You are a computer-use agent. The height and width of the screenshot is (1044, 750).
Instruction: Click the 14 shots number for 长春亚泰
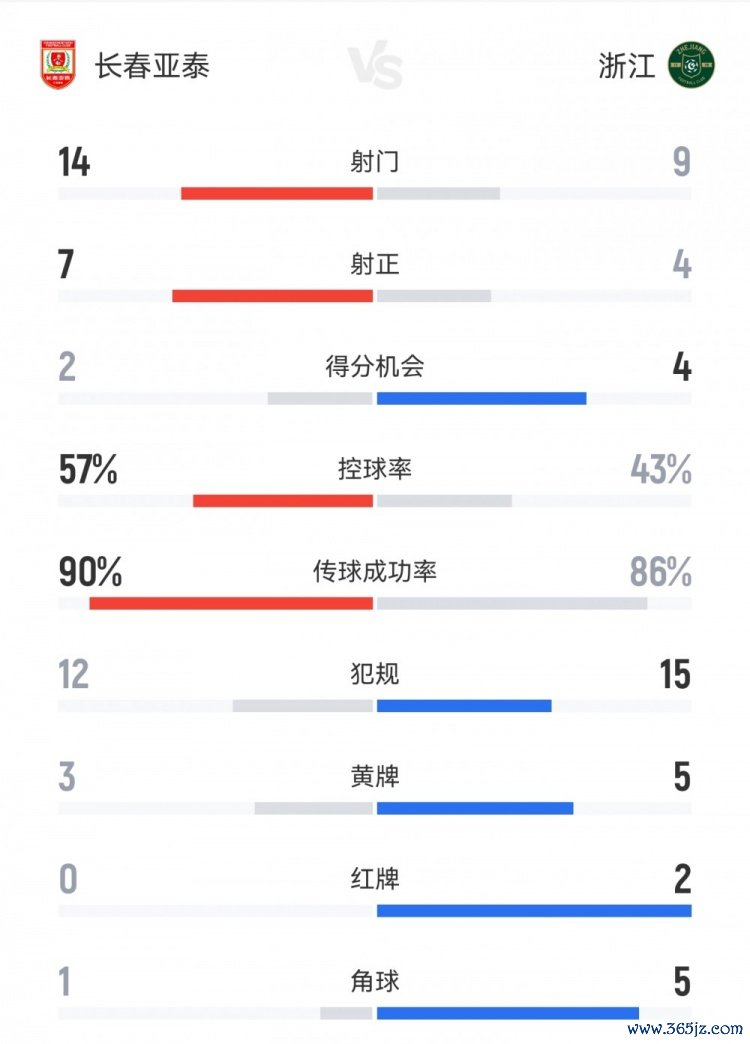[74, 162]
